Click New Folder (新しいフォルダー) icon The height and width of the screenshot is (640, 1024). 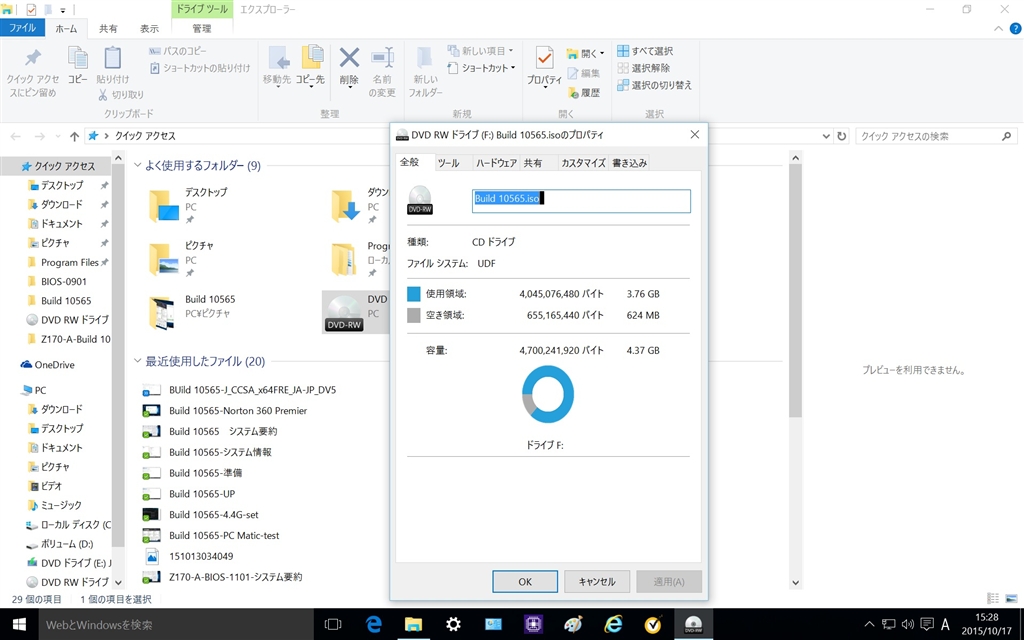(x=425, y=57)
